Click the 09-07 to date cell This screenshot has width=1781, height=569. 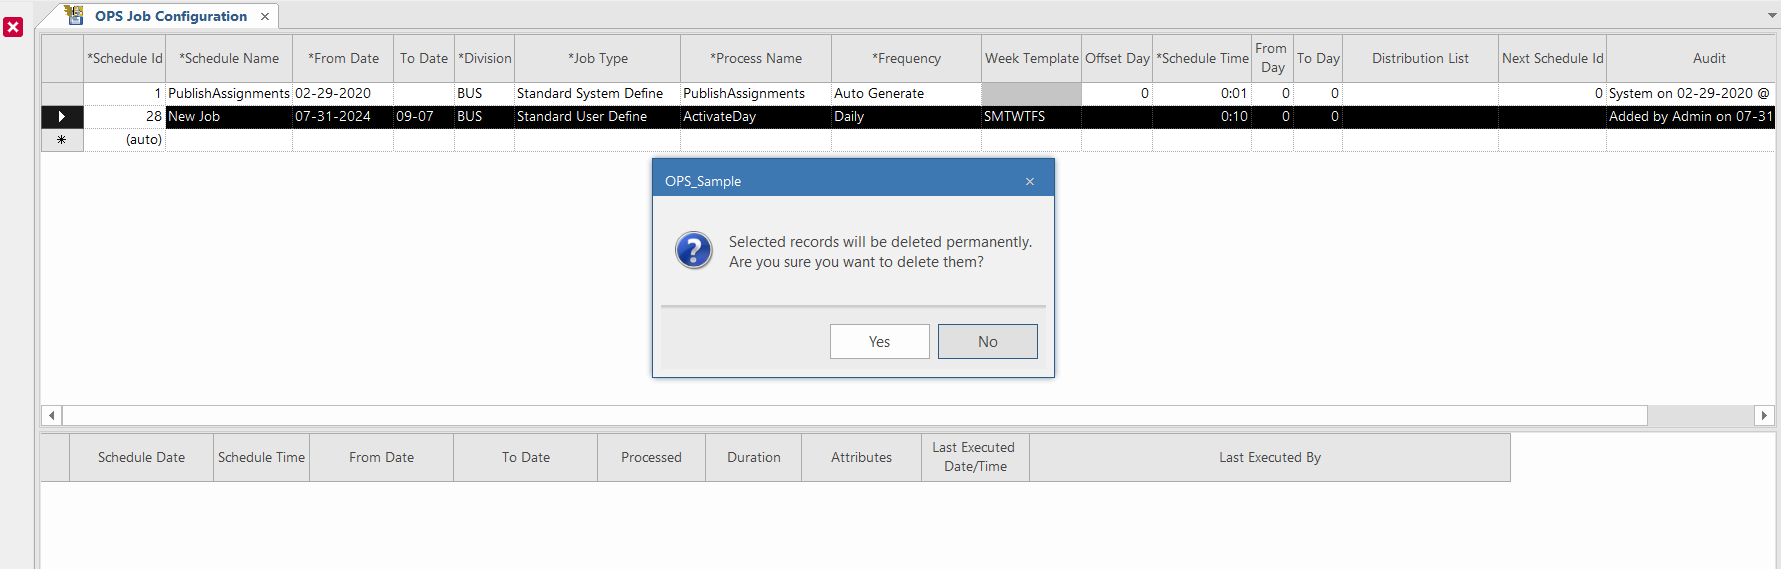pyautogui.click(x=424, y=116)
